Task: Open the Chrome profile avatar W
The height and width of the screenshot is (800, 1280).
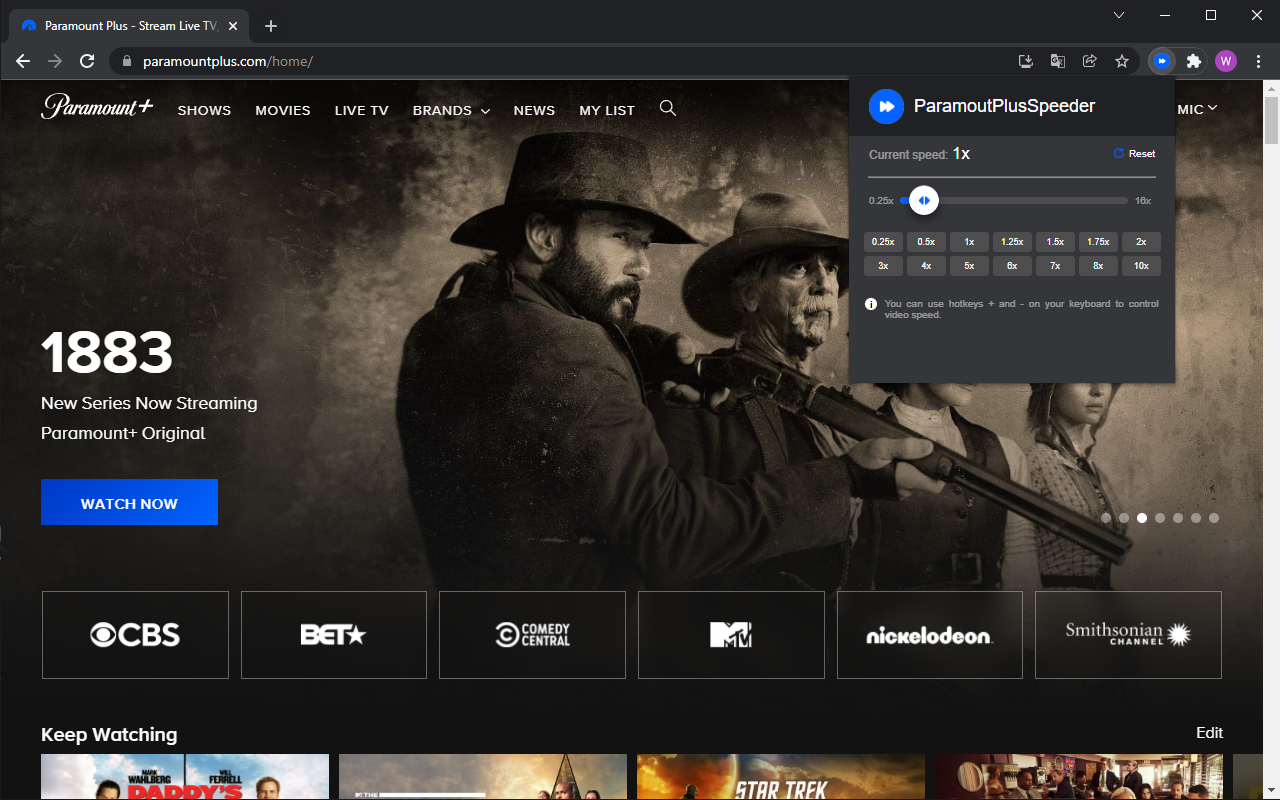Action: [x=1226, y=61]
